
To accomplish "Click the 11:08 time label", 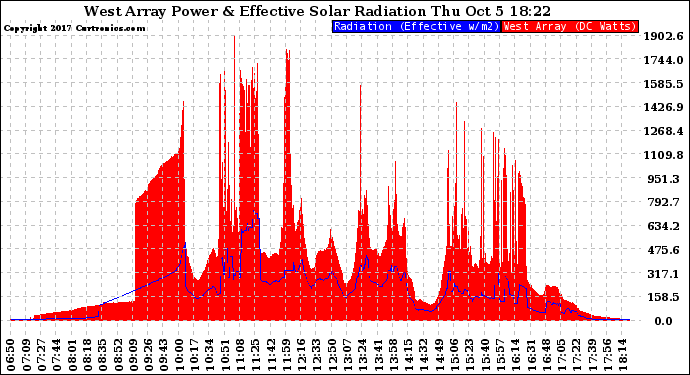I will pos(241,355).
